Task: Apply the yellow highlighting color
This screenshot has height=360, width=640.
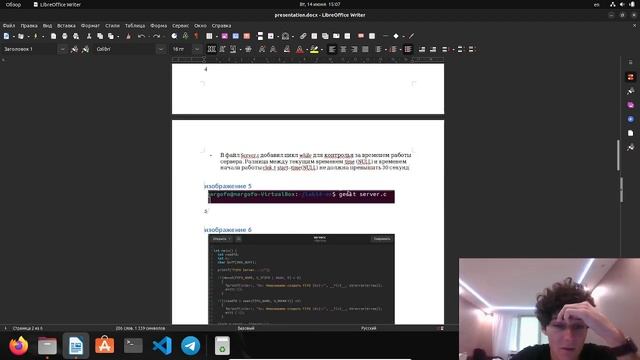Action: 314,49
